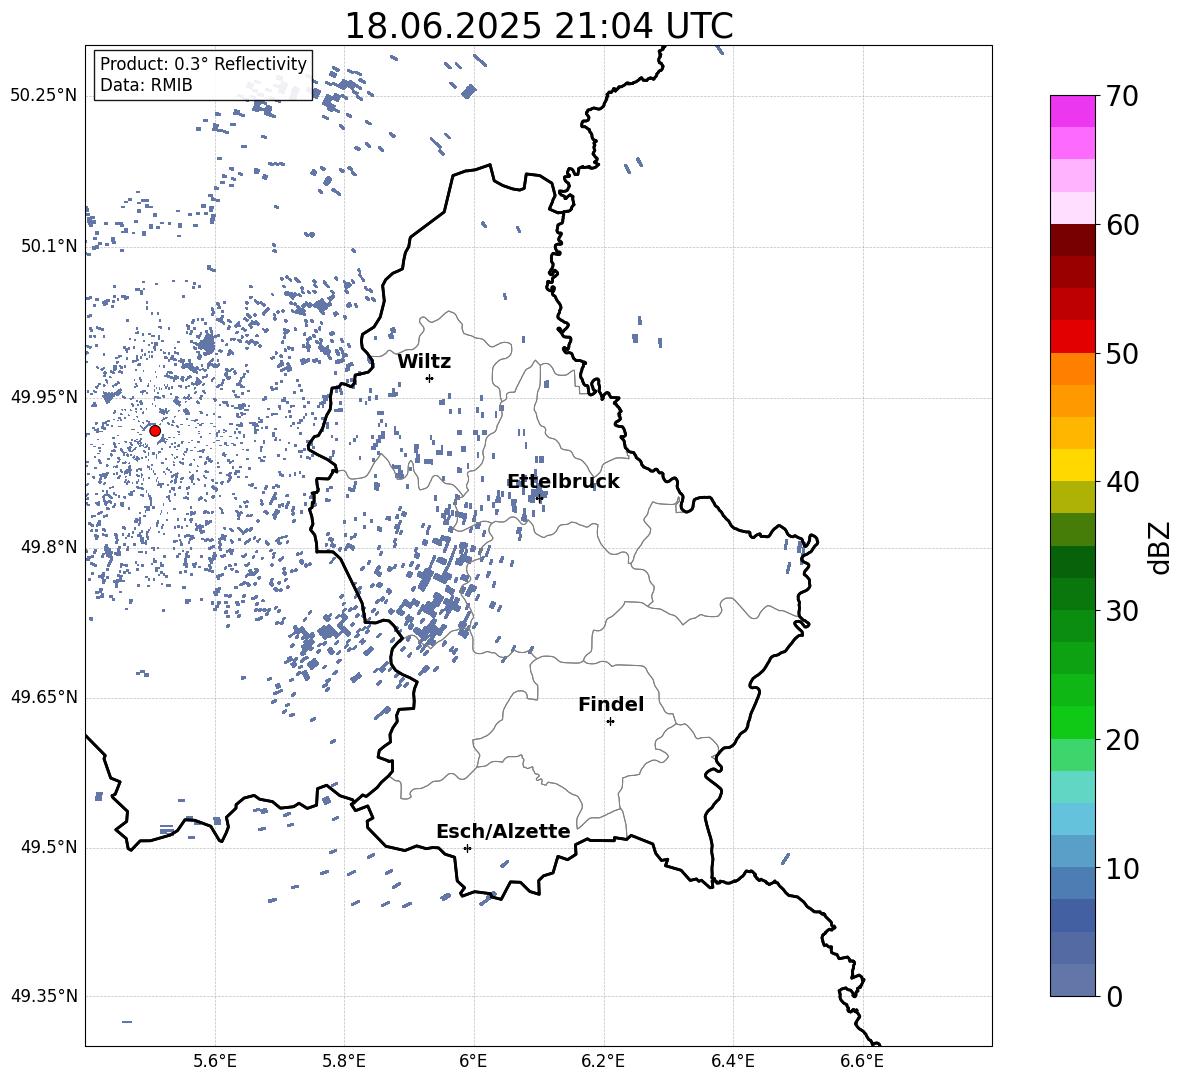Click the Findel station cross marker
Viewport: 1184px width, 1081px height.
(x=610, y=722)
